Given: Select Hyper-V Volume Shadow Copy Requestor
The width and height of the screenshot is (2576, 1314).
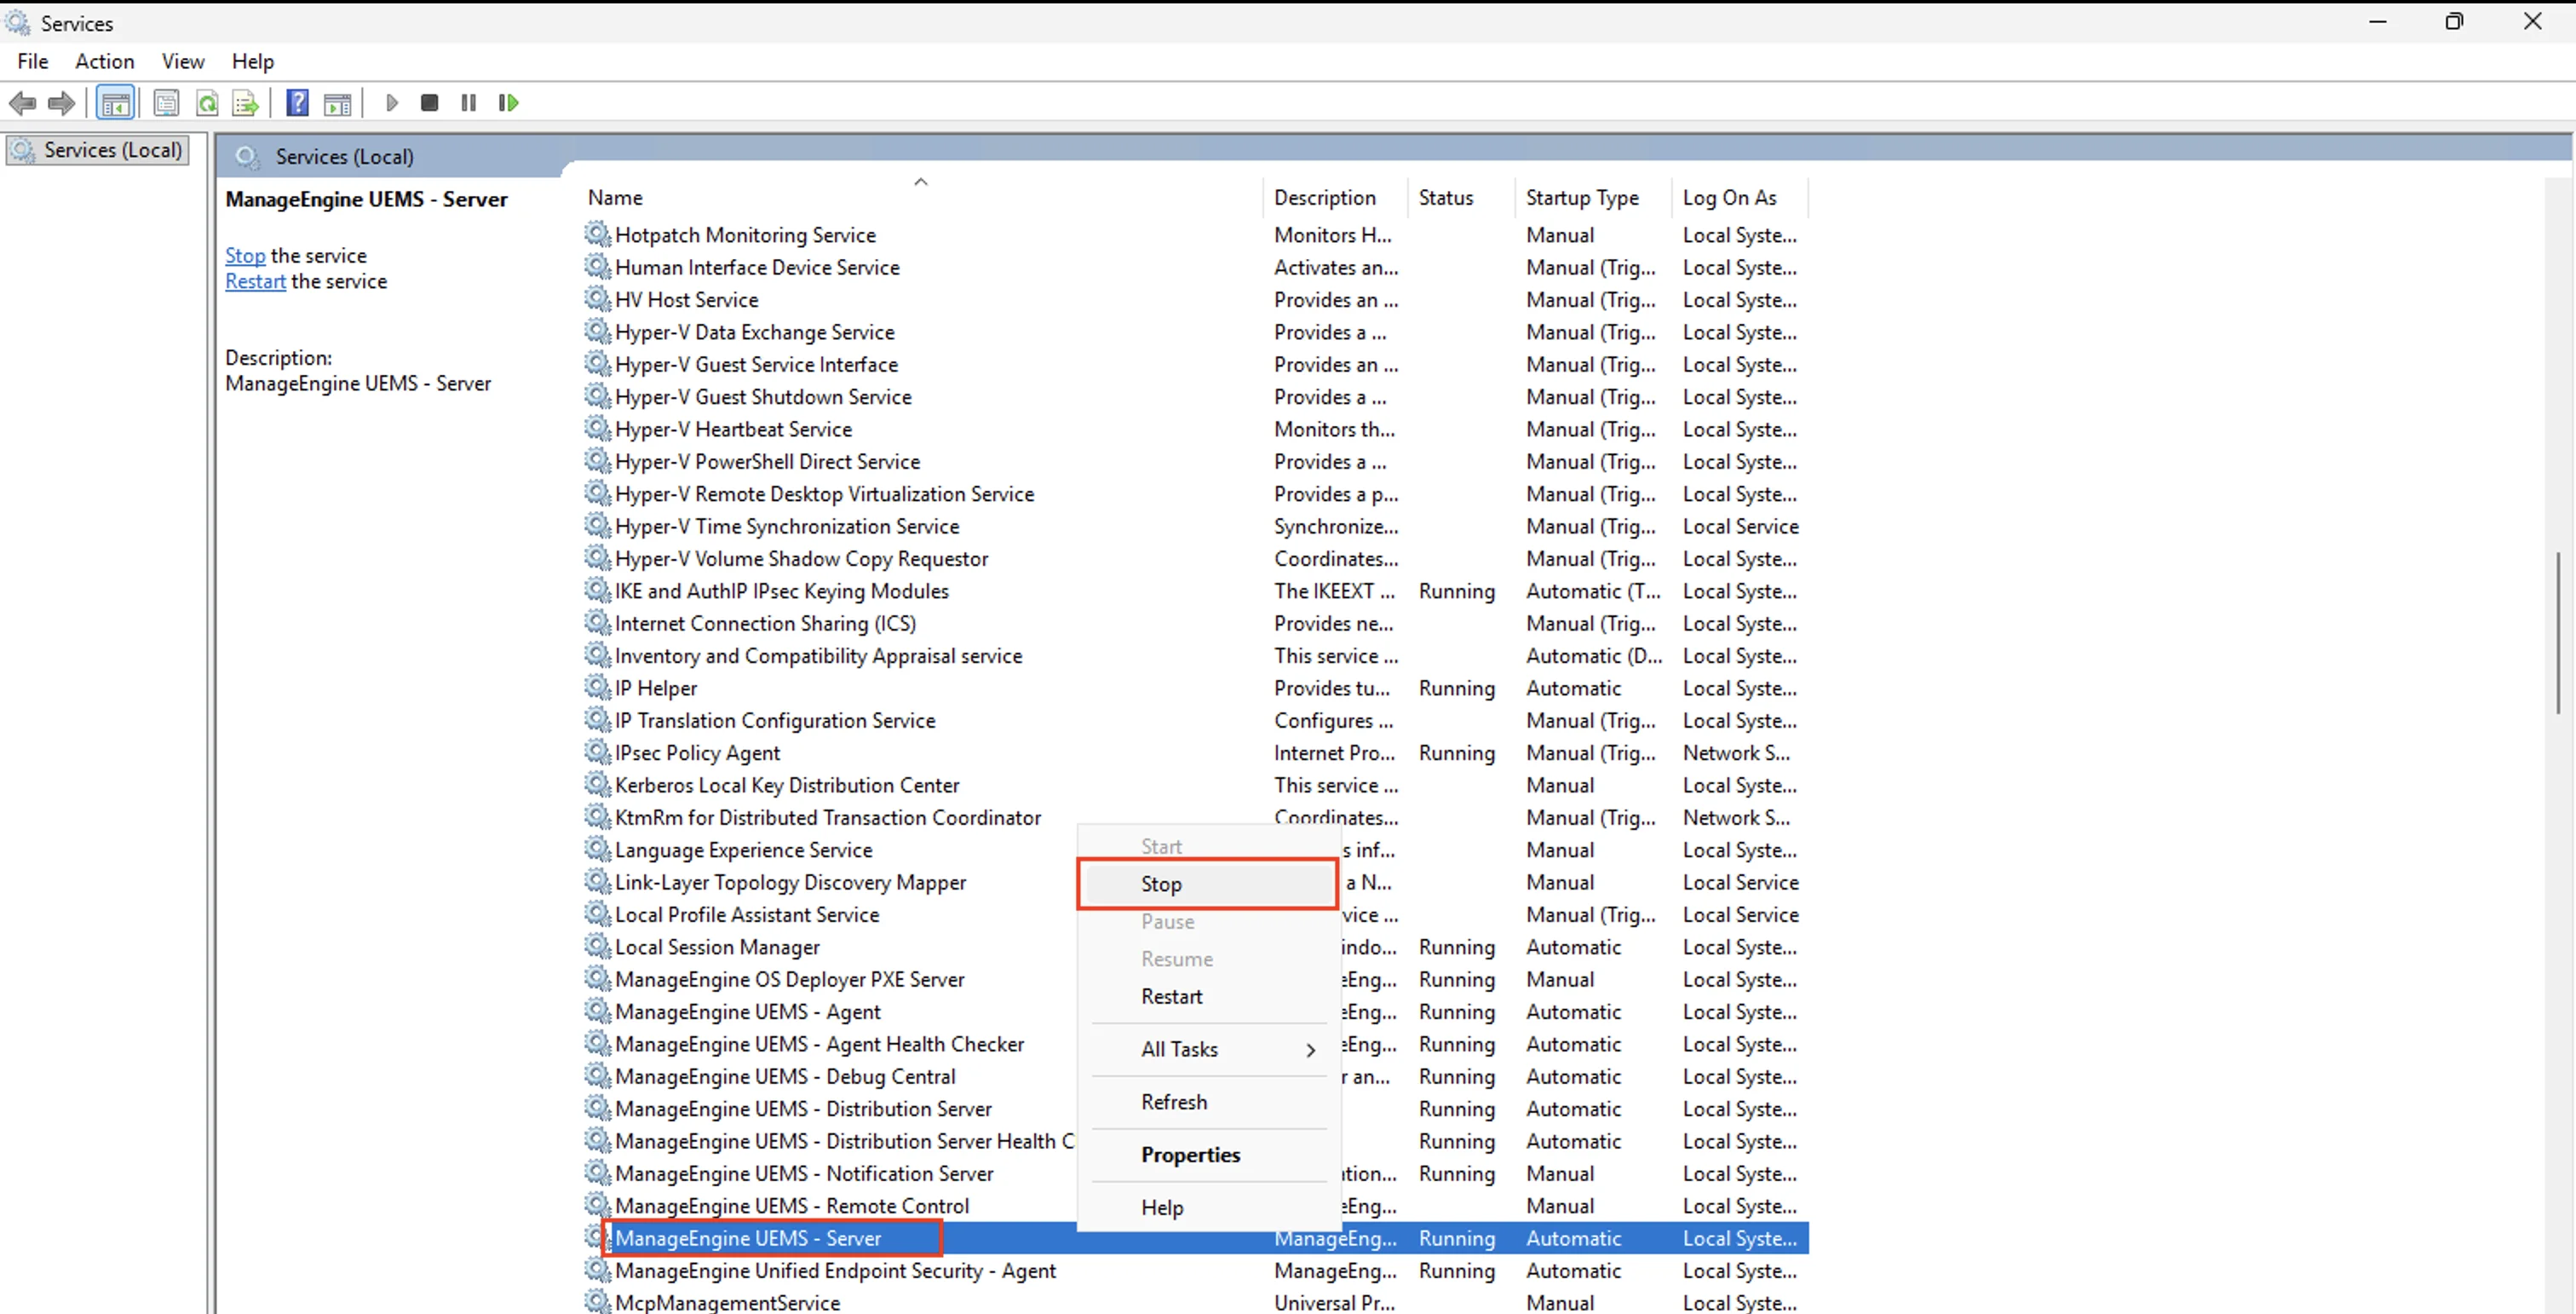Looking at the screenshot, I should tap(1196, 558).
